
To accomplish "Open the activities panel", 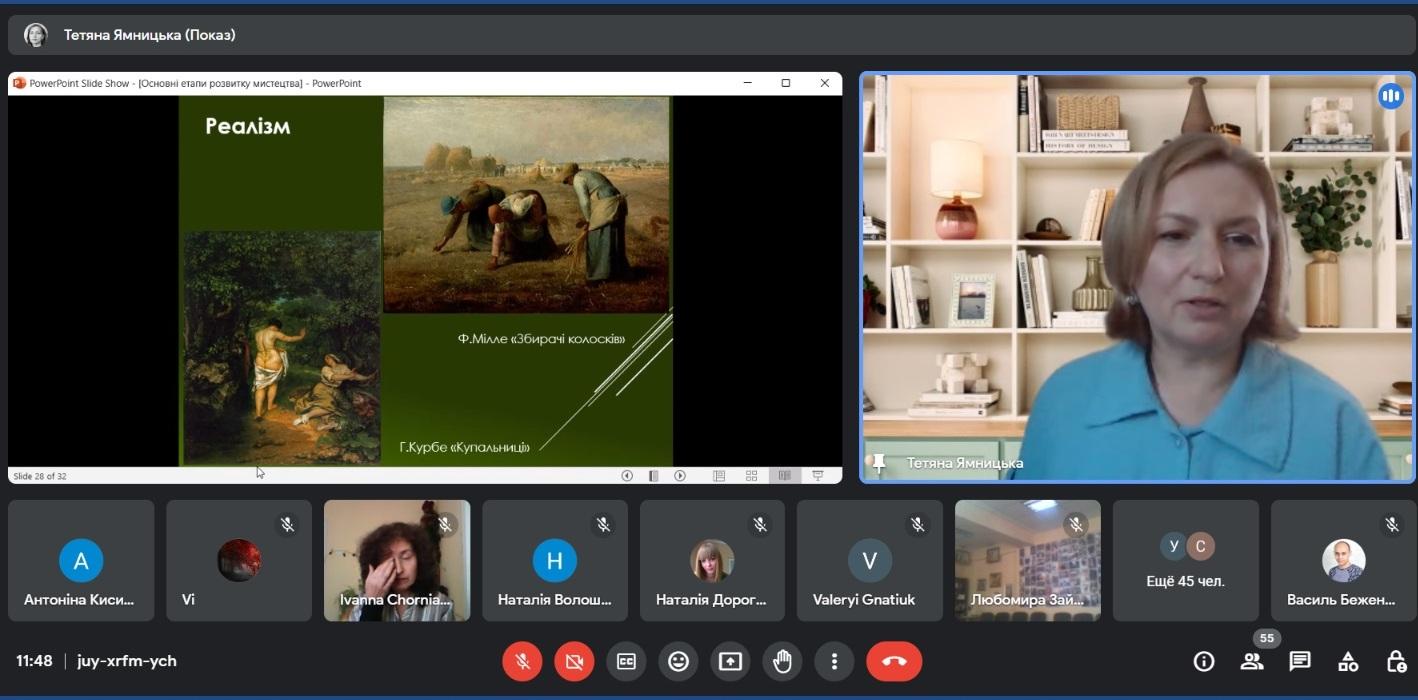I will click(1348, 661).
